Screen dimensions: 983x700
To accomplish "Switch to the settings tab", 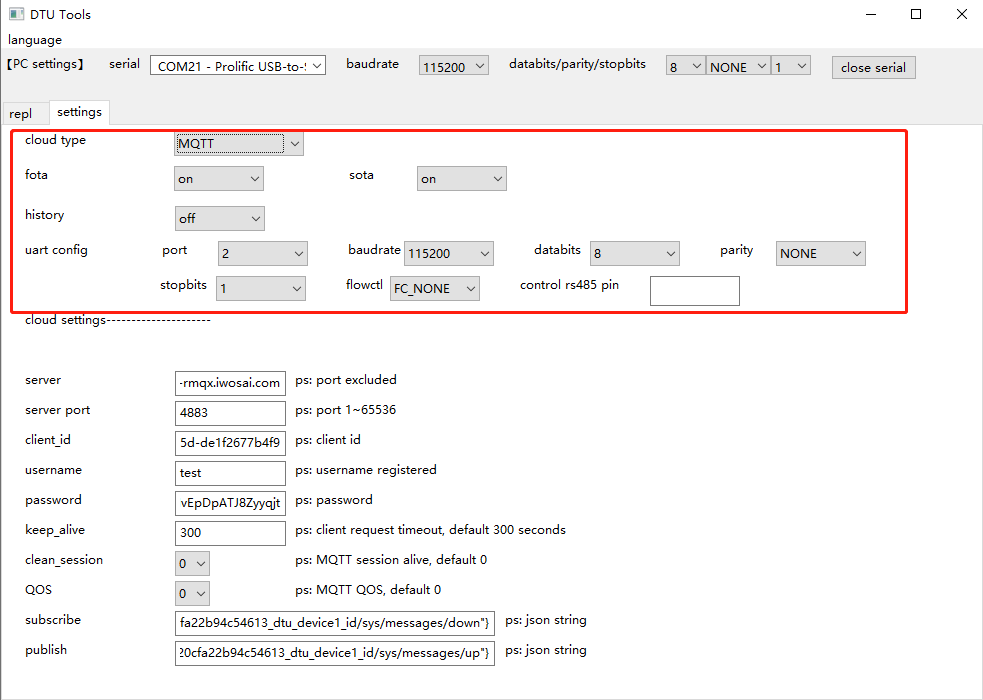I will pos(79,112).
